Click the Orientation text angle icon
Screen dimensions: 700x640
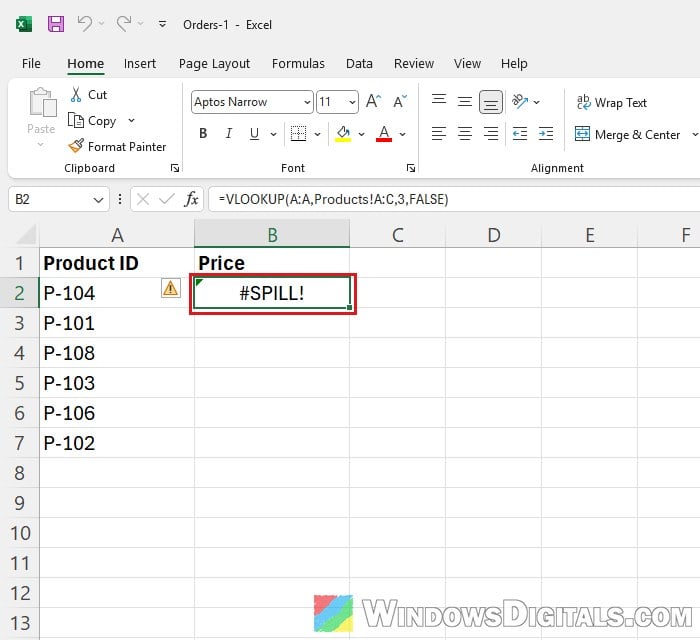[520, 102]
